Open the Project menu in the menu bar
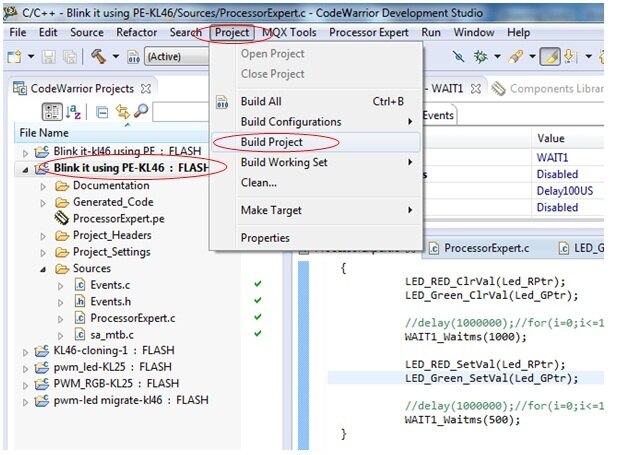 click(232, 33)
